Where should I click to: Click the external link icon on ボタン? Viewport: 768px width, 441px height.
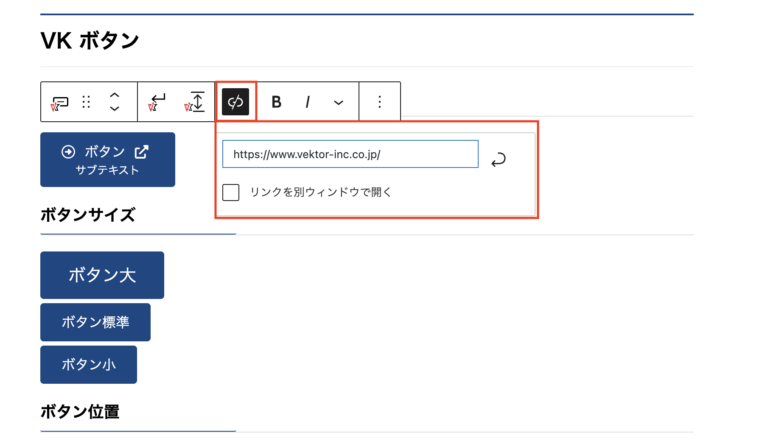click(x=142, y=152)
